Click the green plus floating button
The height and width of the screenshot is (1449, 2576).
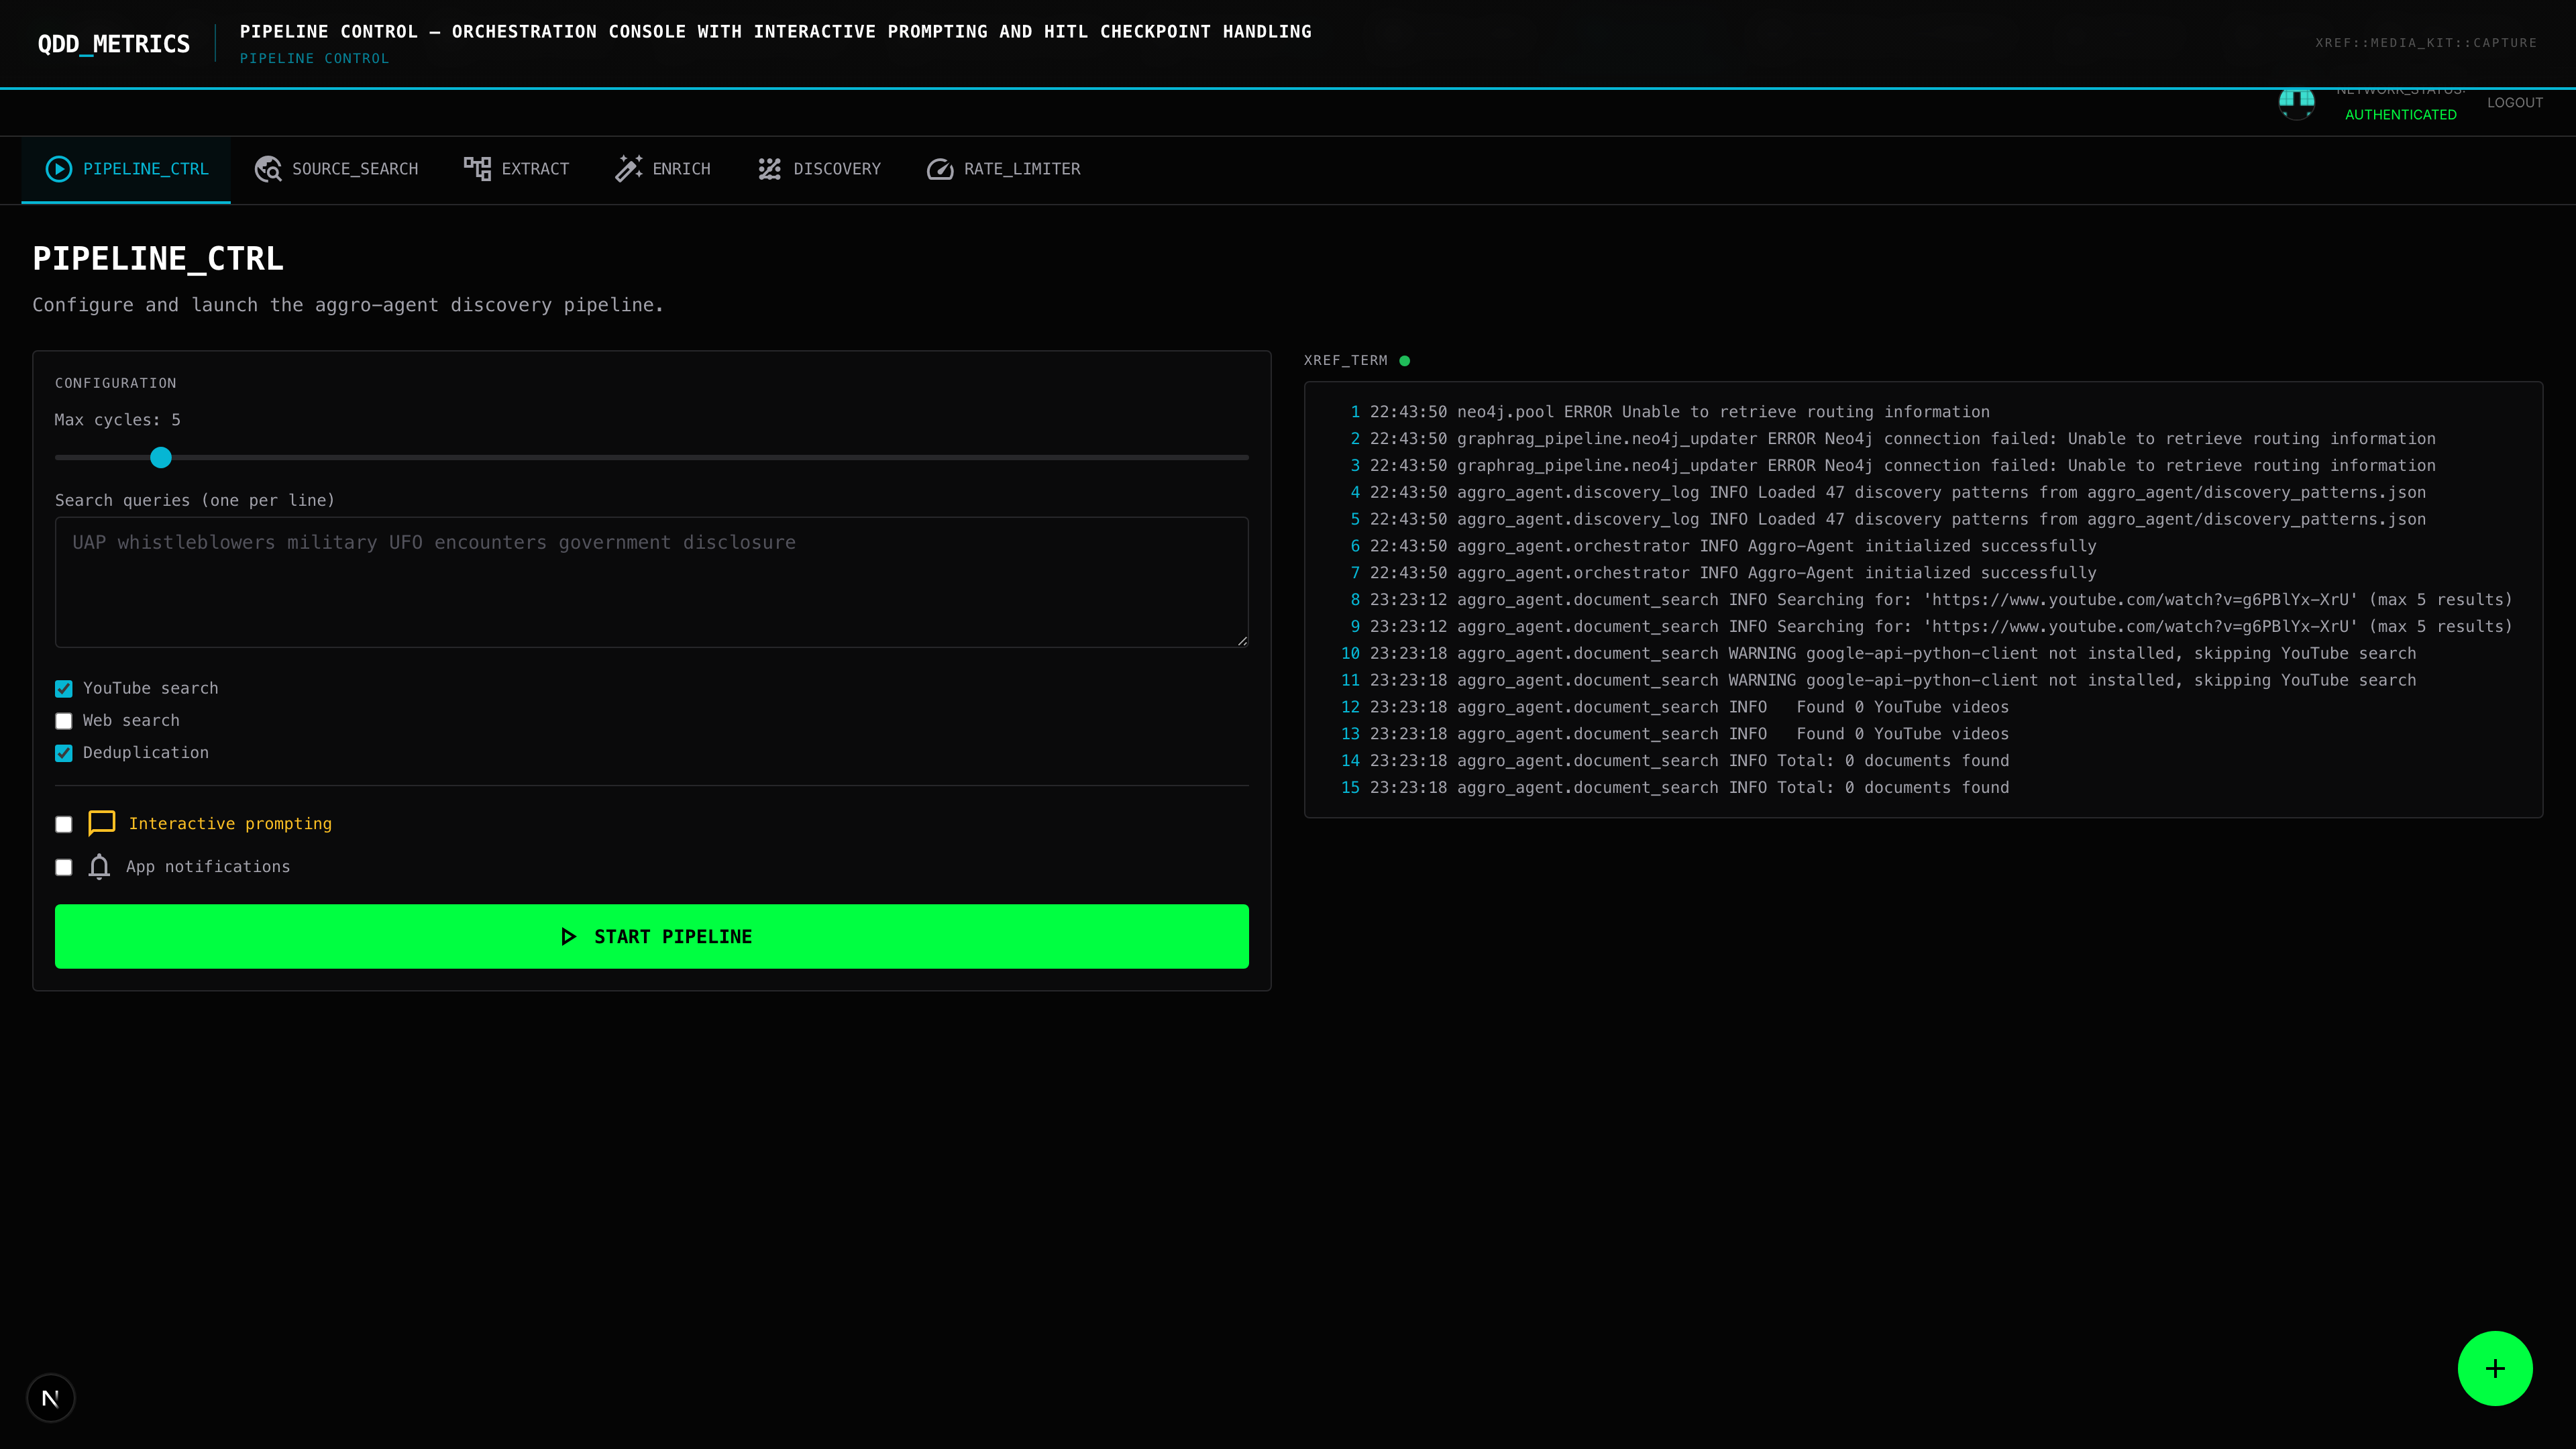point(2494,1368)
